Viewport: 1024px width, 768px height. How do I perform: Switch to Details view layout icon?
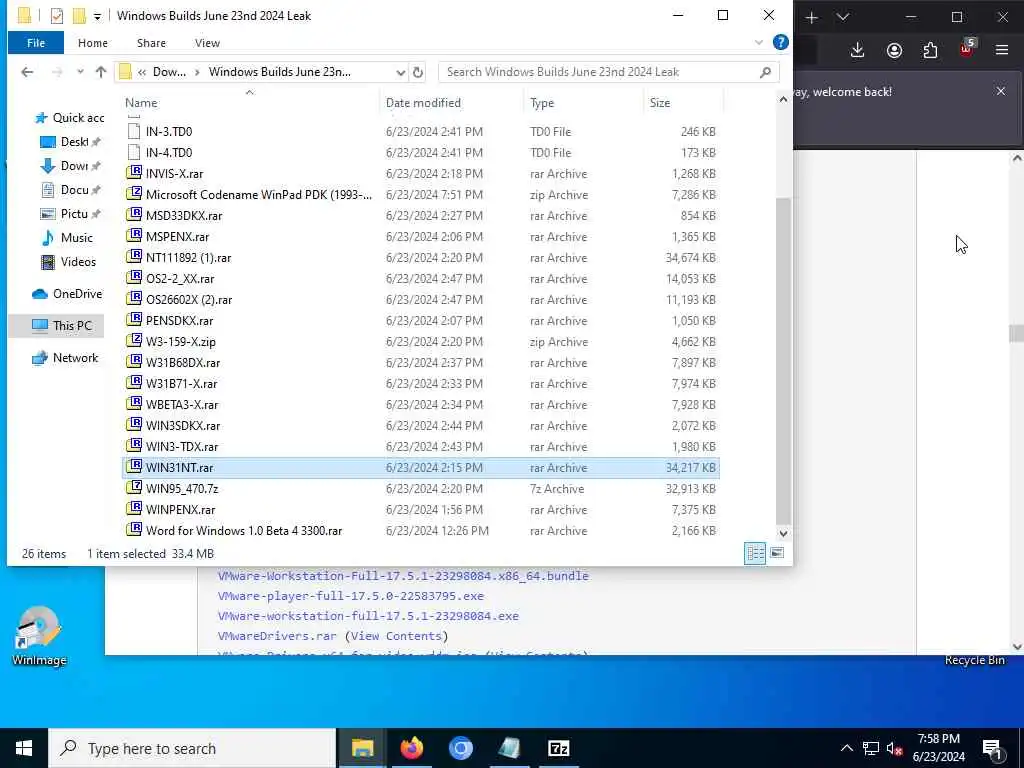(x=756, y=553)
